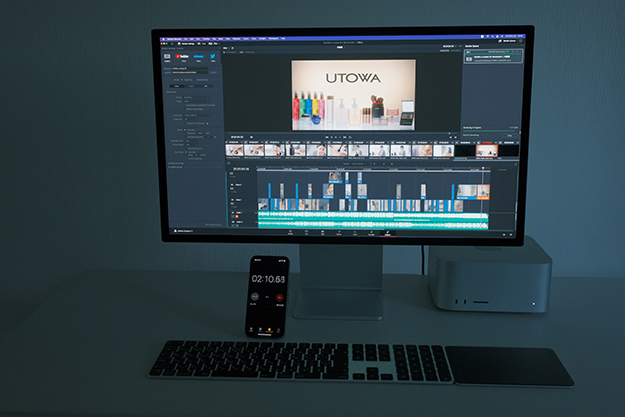Expand the Advanced Settings section
This screenshot has height=417, width=625.
point(176,163)
